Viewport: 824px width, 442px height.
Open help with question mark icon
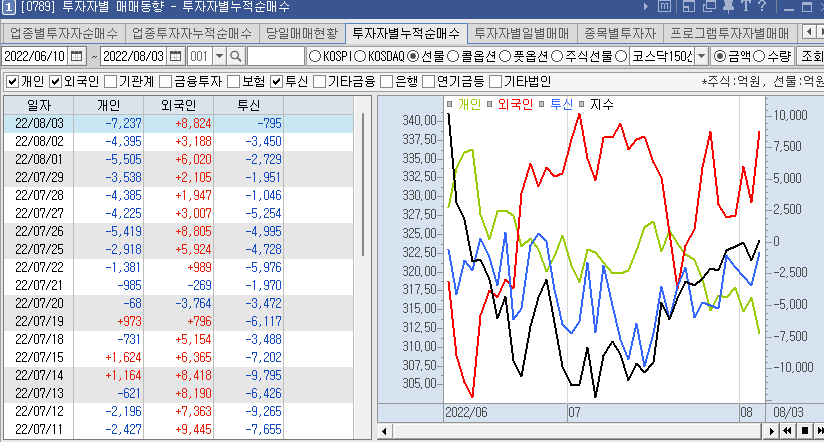(762, 7)
